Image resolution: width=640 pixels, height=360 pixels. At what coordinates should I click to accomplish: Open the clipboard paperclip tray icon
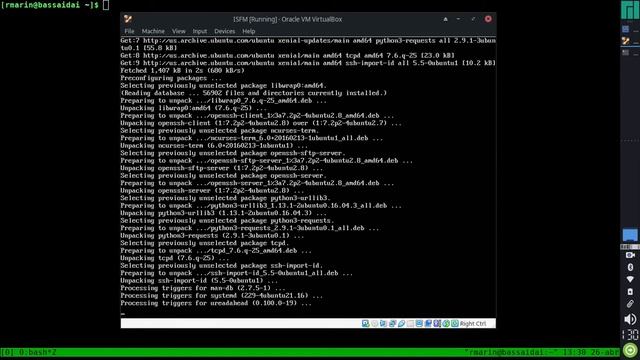pos(630,304)
